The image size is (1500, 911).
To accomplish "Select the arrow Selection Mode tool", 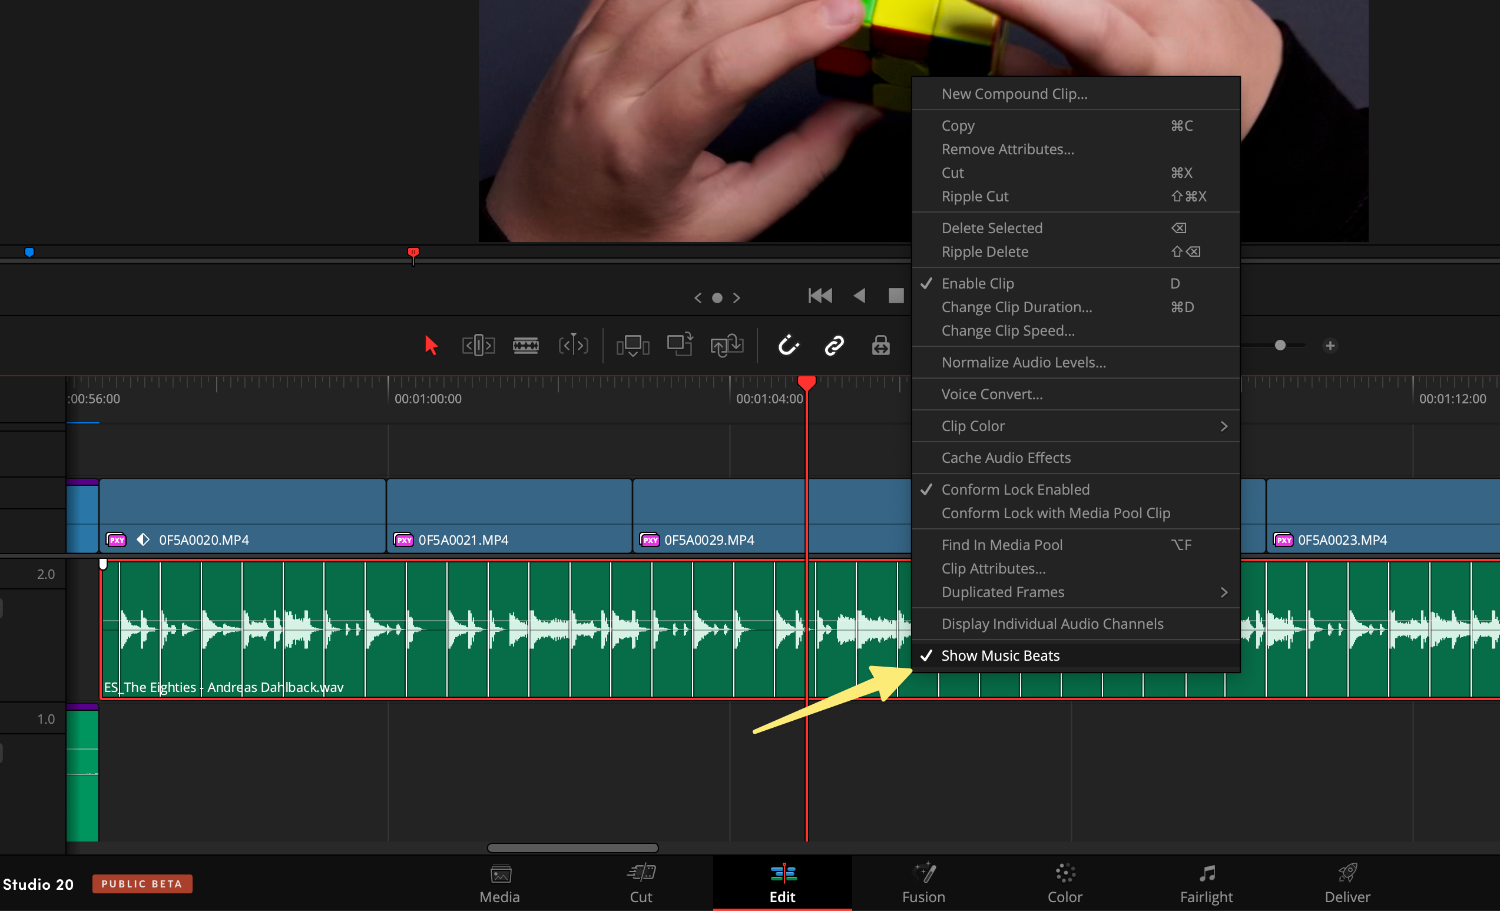I will 430,345.
